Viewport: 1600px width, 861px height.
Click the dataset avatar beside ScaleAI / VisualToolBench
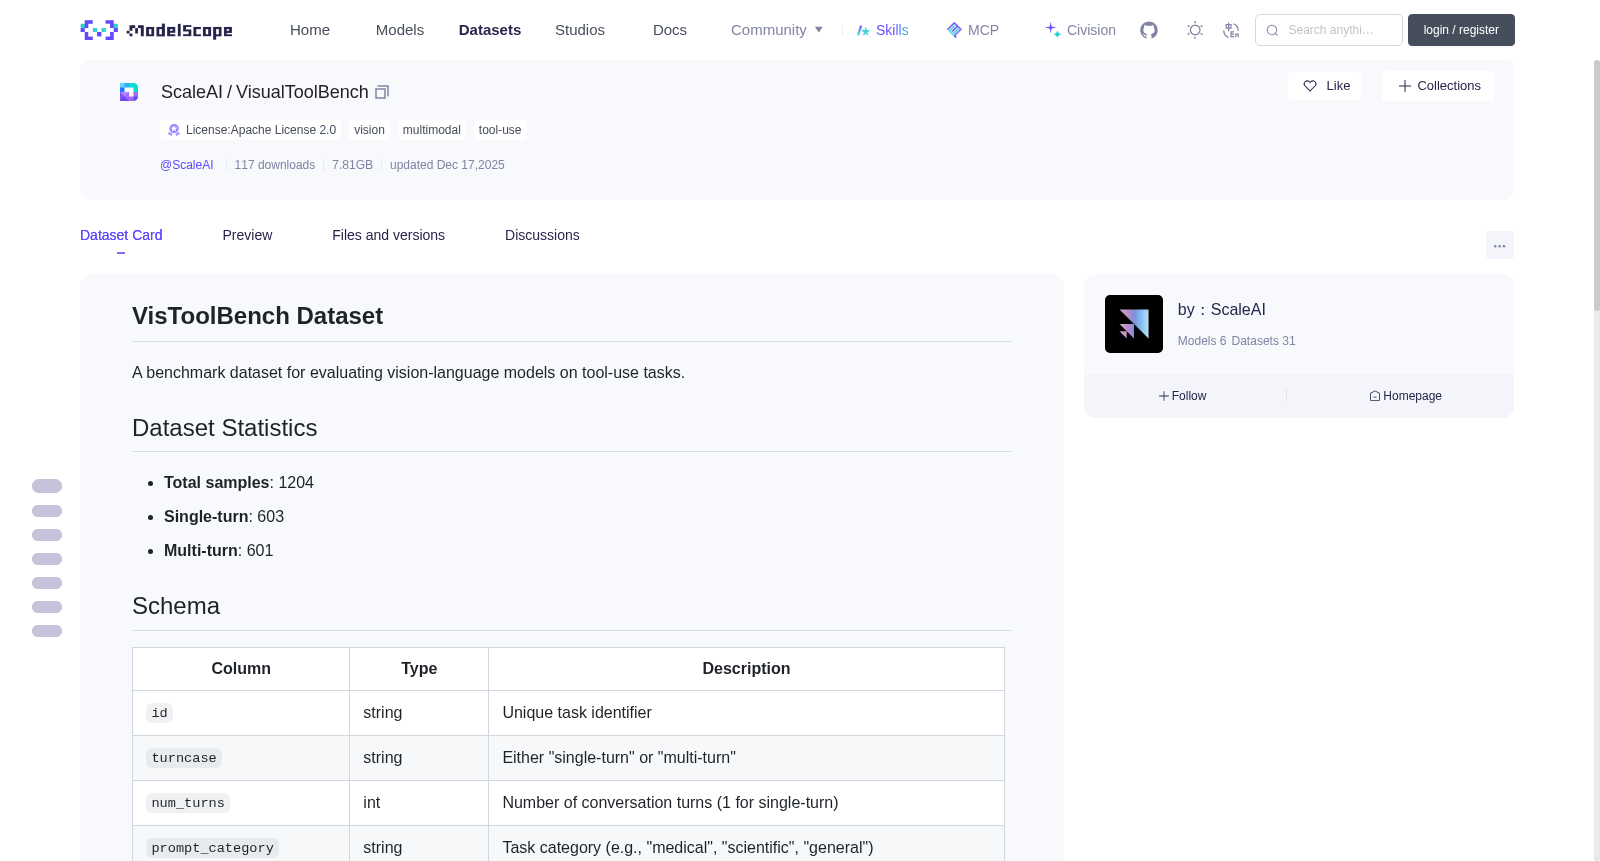[129, 92]
